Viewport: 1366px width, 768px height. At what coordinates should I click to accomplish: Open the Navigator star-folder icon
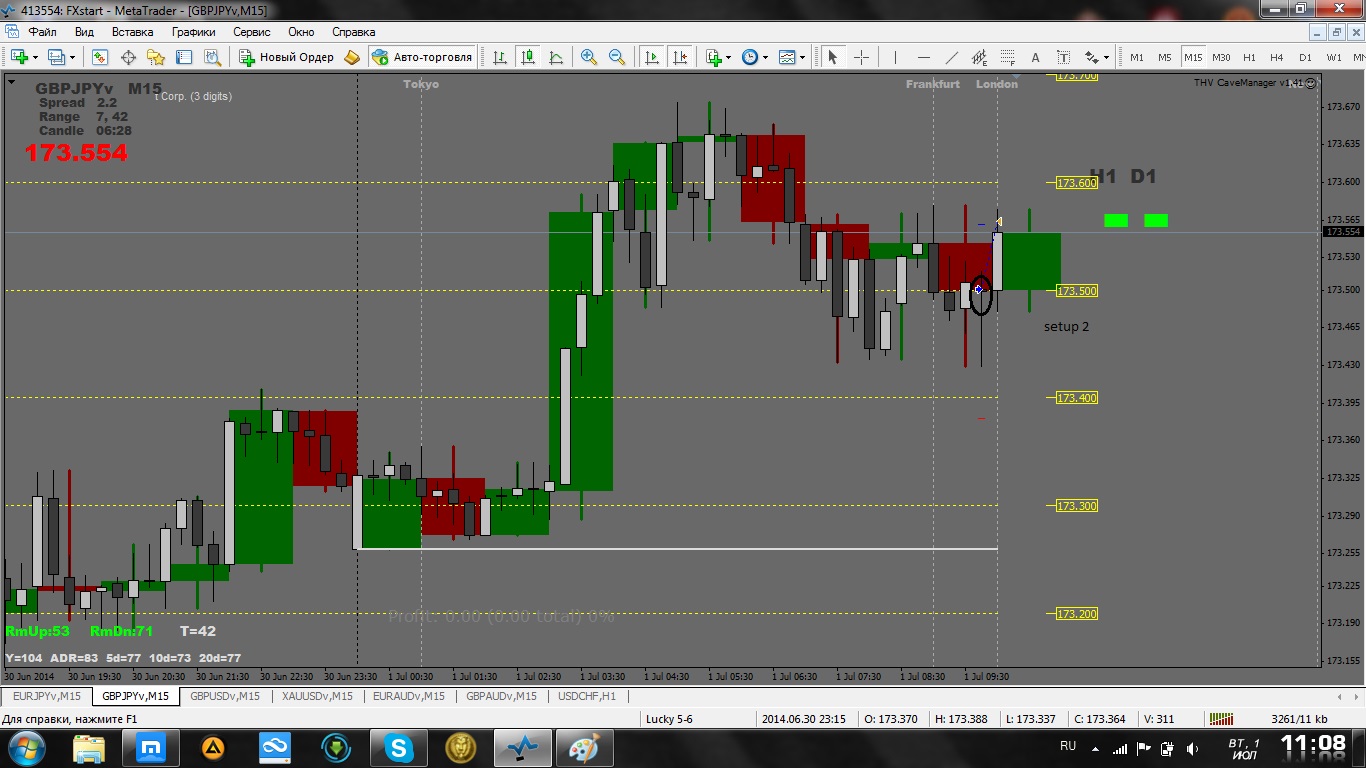click(x=156, y=57)
